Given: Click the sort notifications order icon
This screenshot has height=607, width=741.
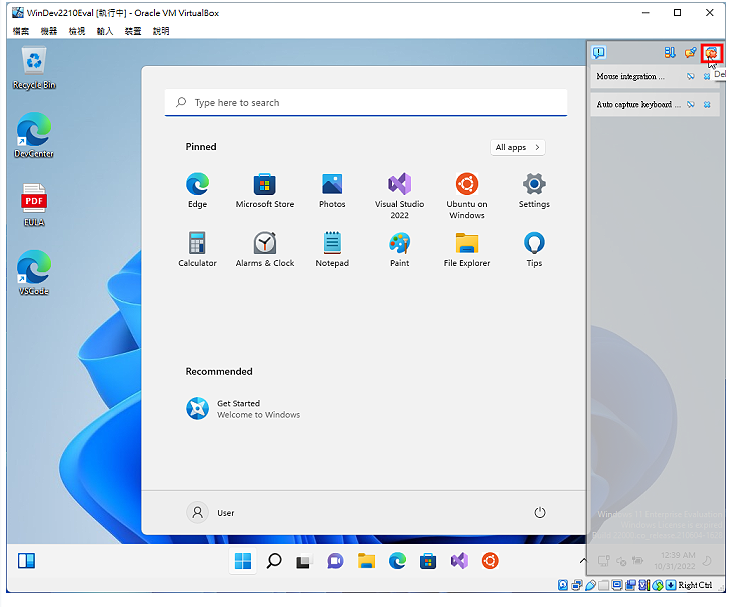Looking at the screenshot, I should tap(670, 52).
